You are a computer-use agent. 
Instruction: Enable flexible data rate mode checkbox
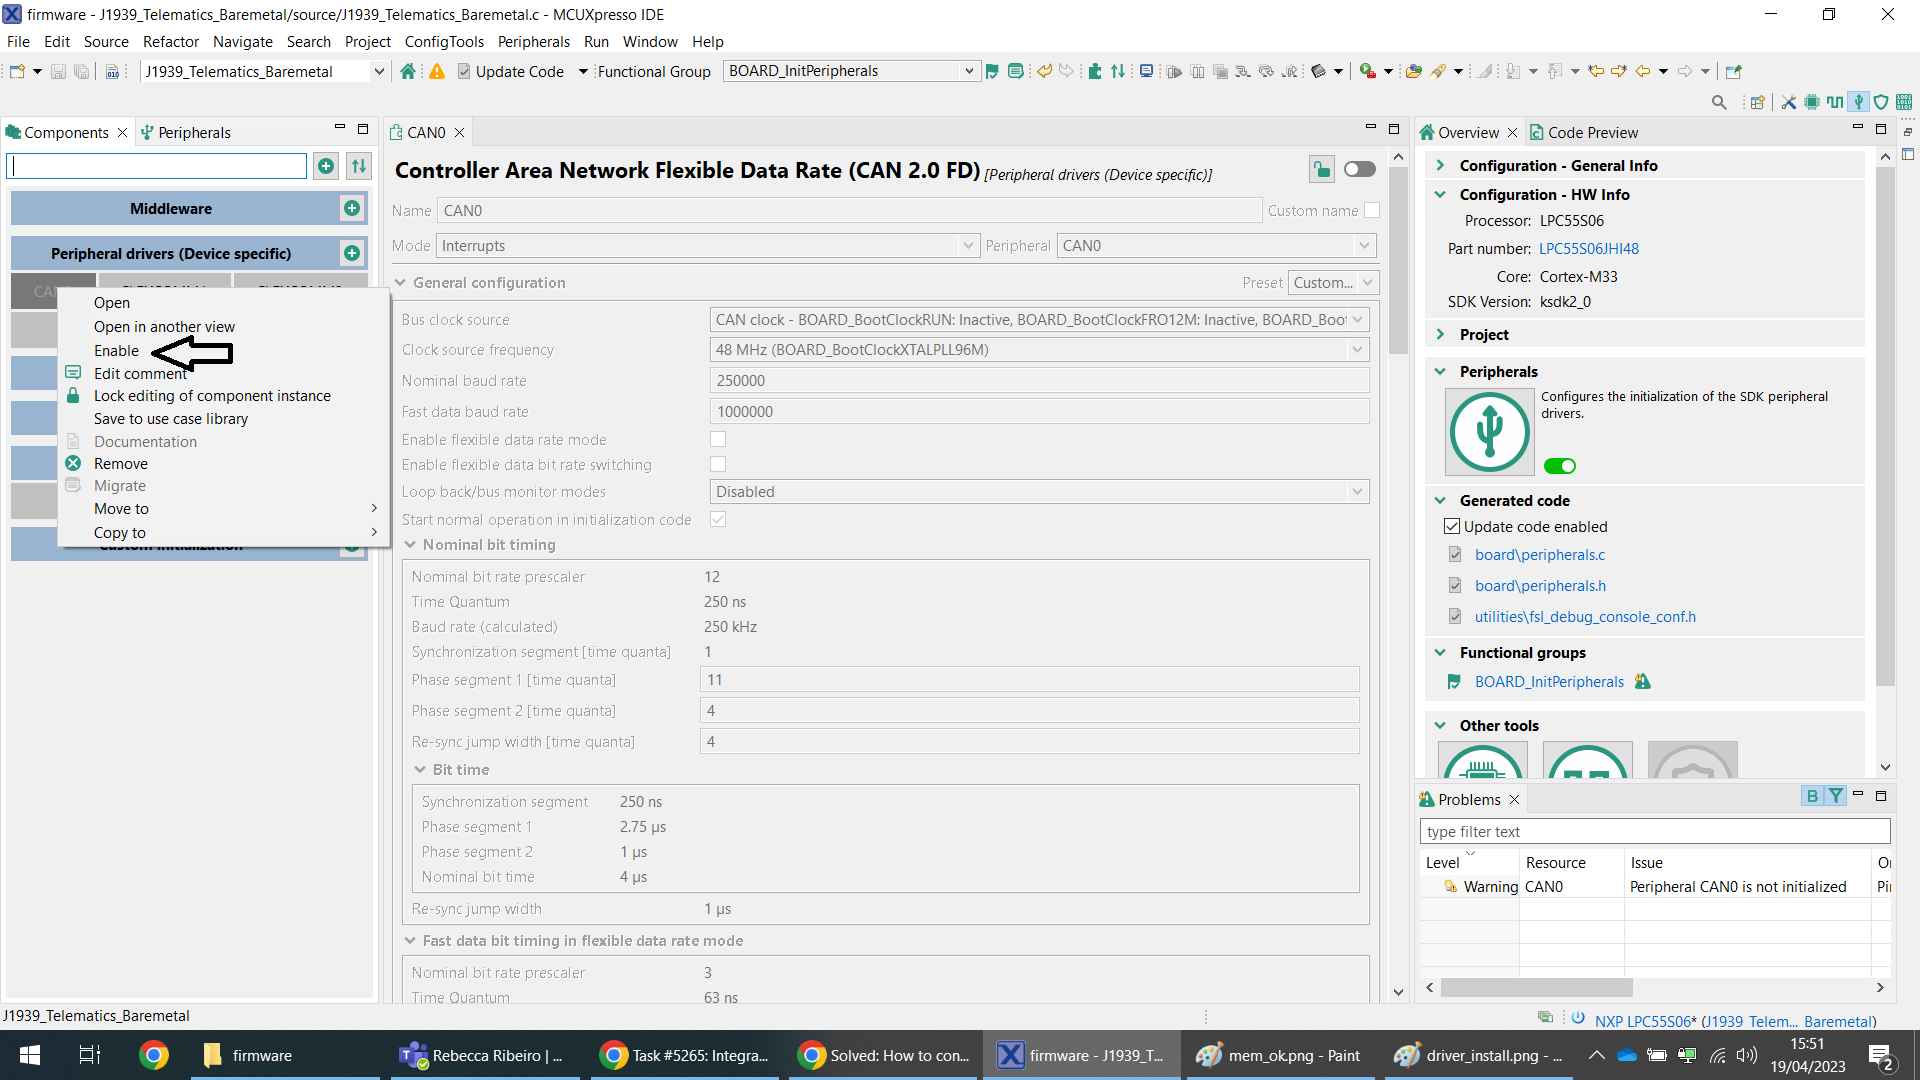pos(718,440)
